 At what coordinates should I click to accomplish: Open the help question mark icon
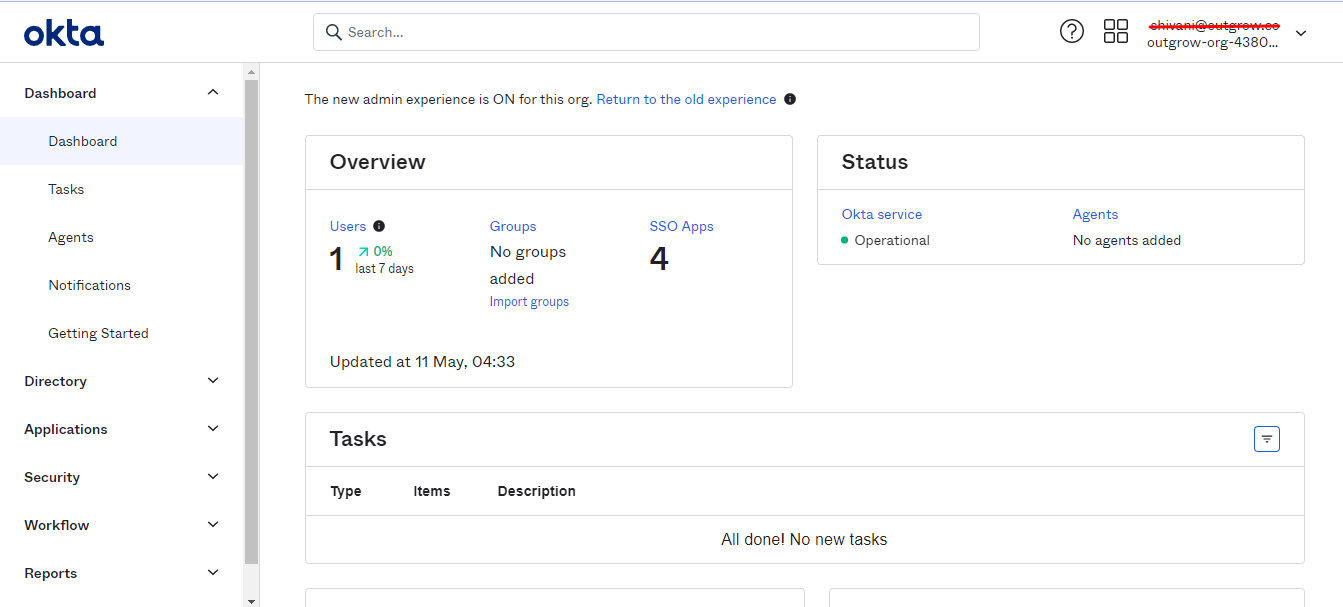click(x=1072, y=31)
